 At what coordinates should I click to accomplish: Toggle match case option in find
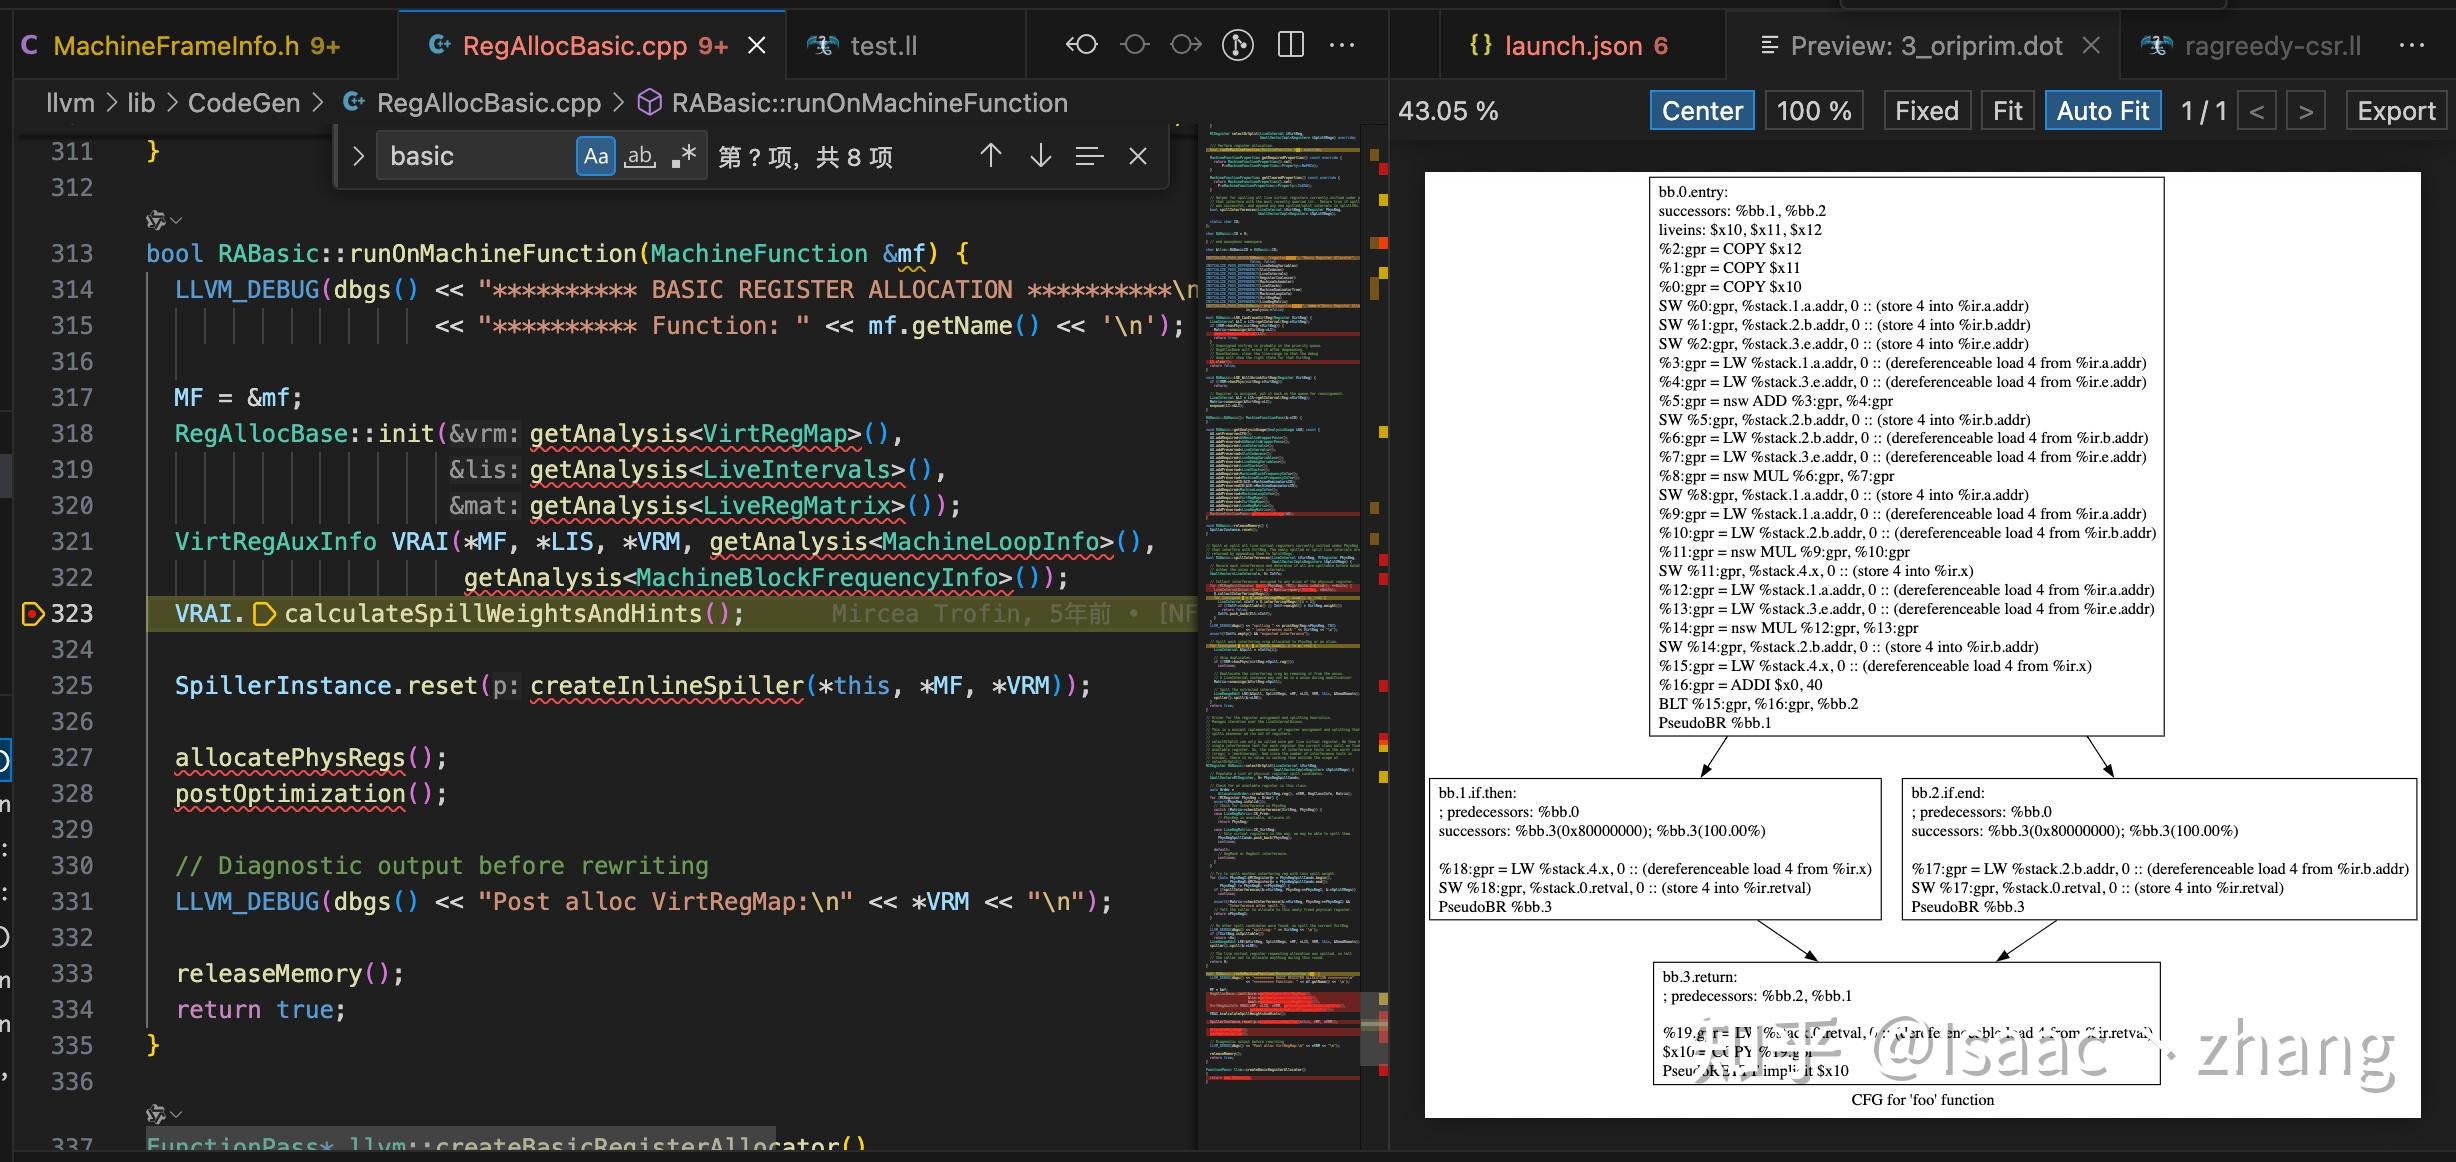coord(596,156)
